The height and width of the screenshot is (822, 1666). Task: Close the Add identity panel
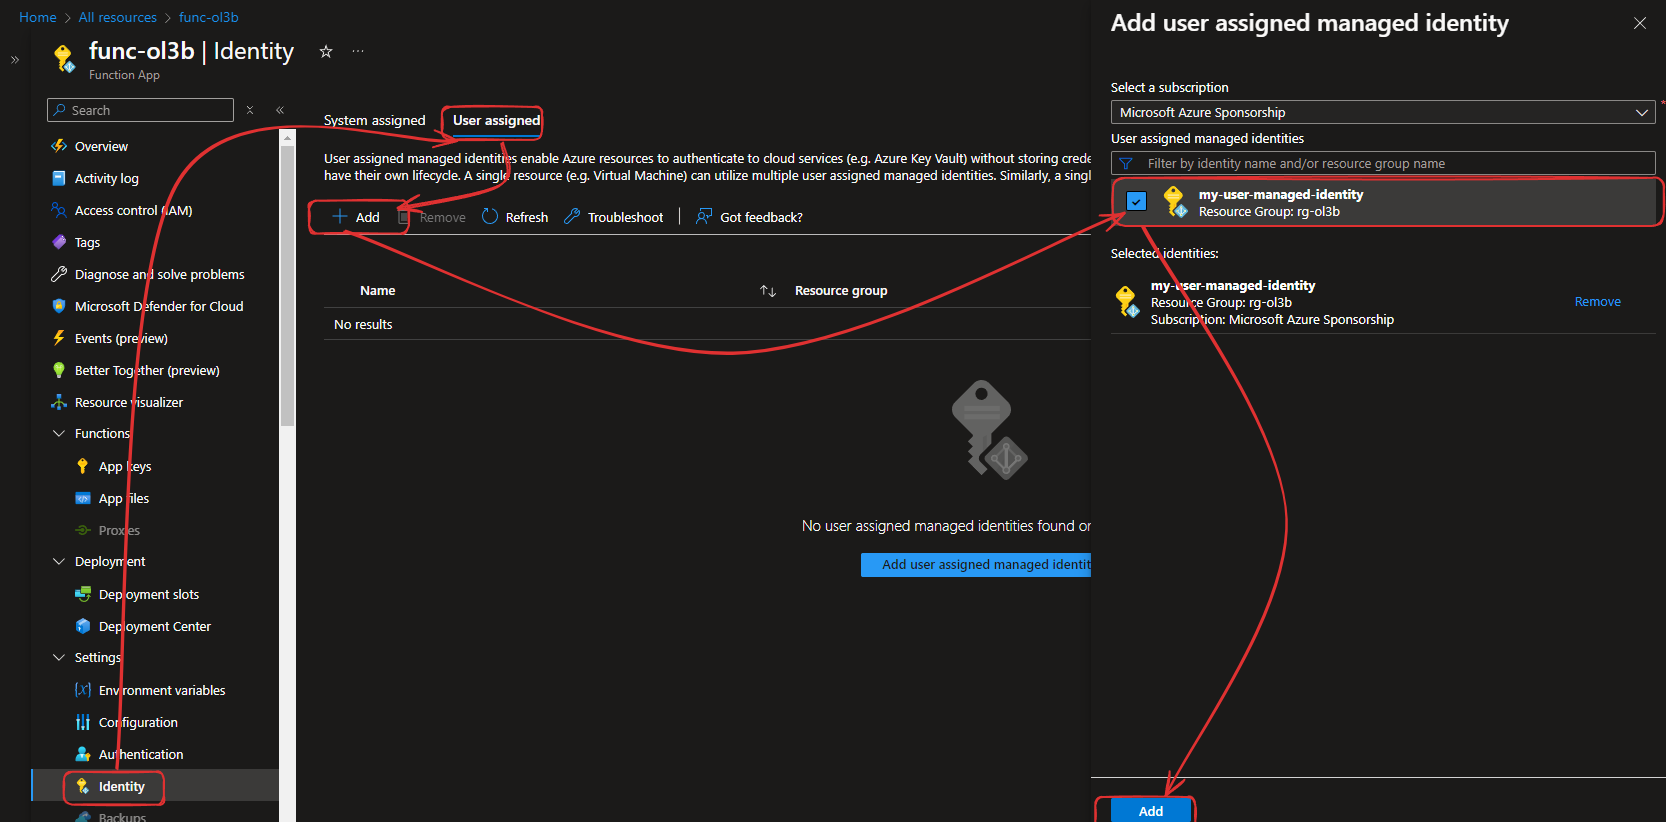[1640, 23]
